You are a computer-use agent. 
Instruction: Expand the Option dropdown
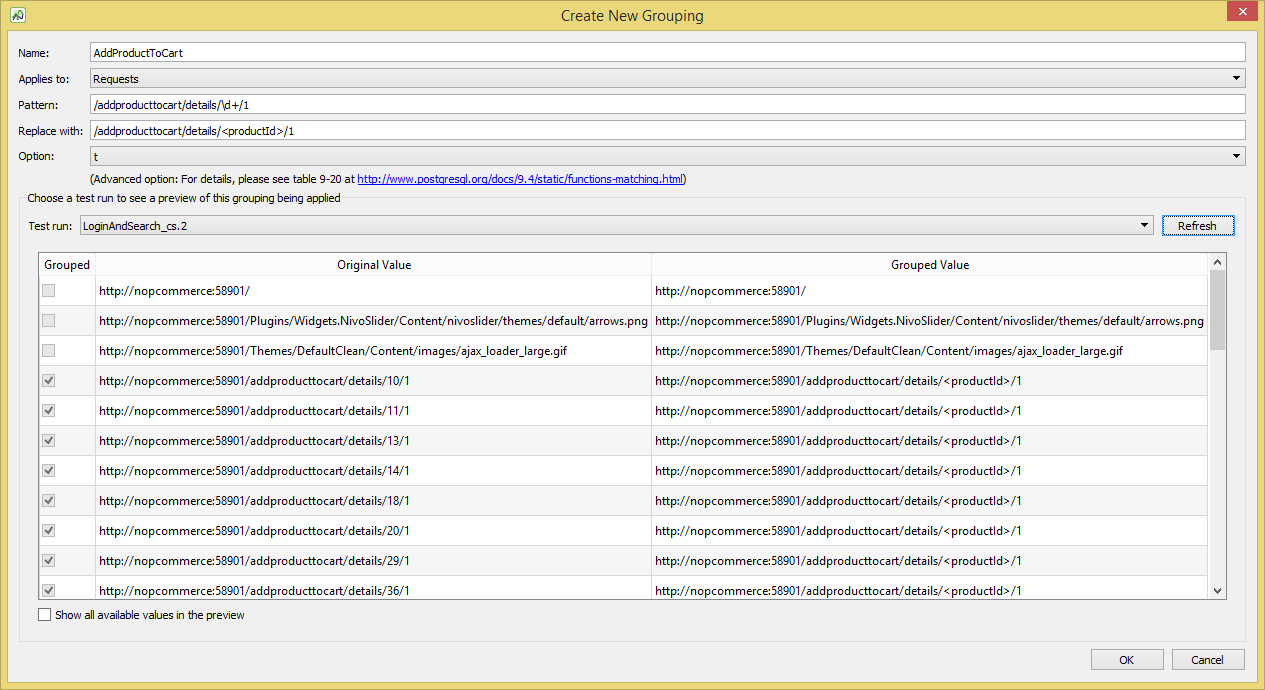point(667,156)
